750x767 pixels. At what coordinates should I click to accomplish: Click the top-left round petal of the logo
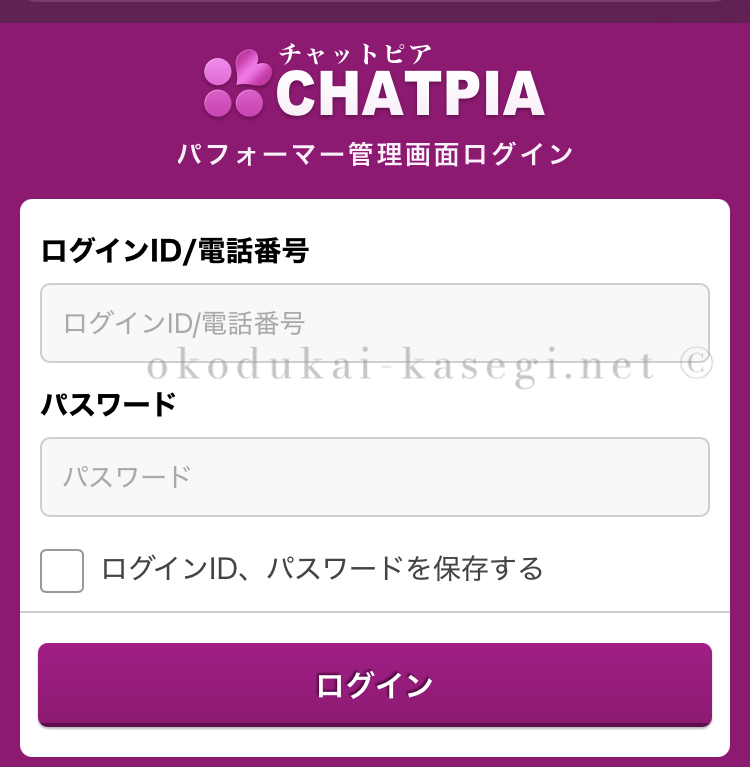(218, 71)
